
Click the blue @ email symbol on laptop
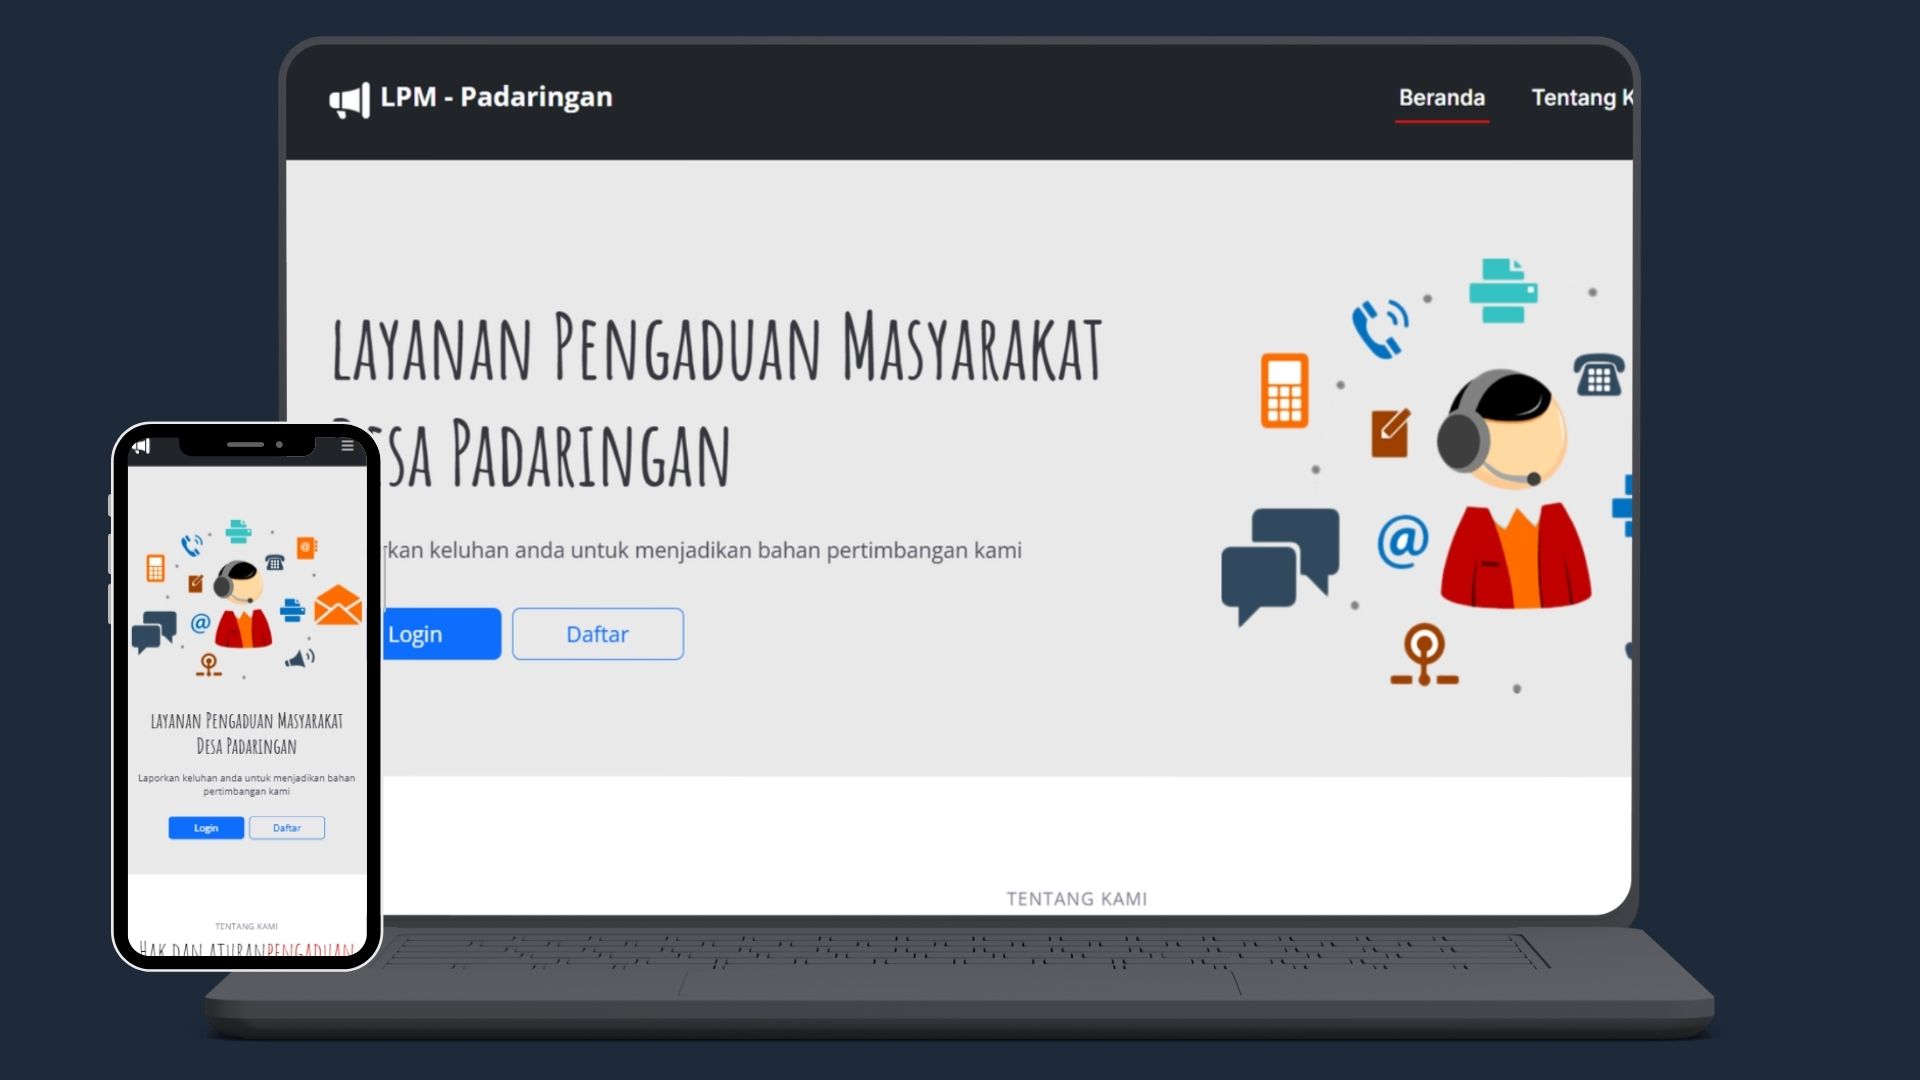[x=1402, y=541]
